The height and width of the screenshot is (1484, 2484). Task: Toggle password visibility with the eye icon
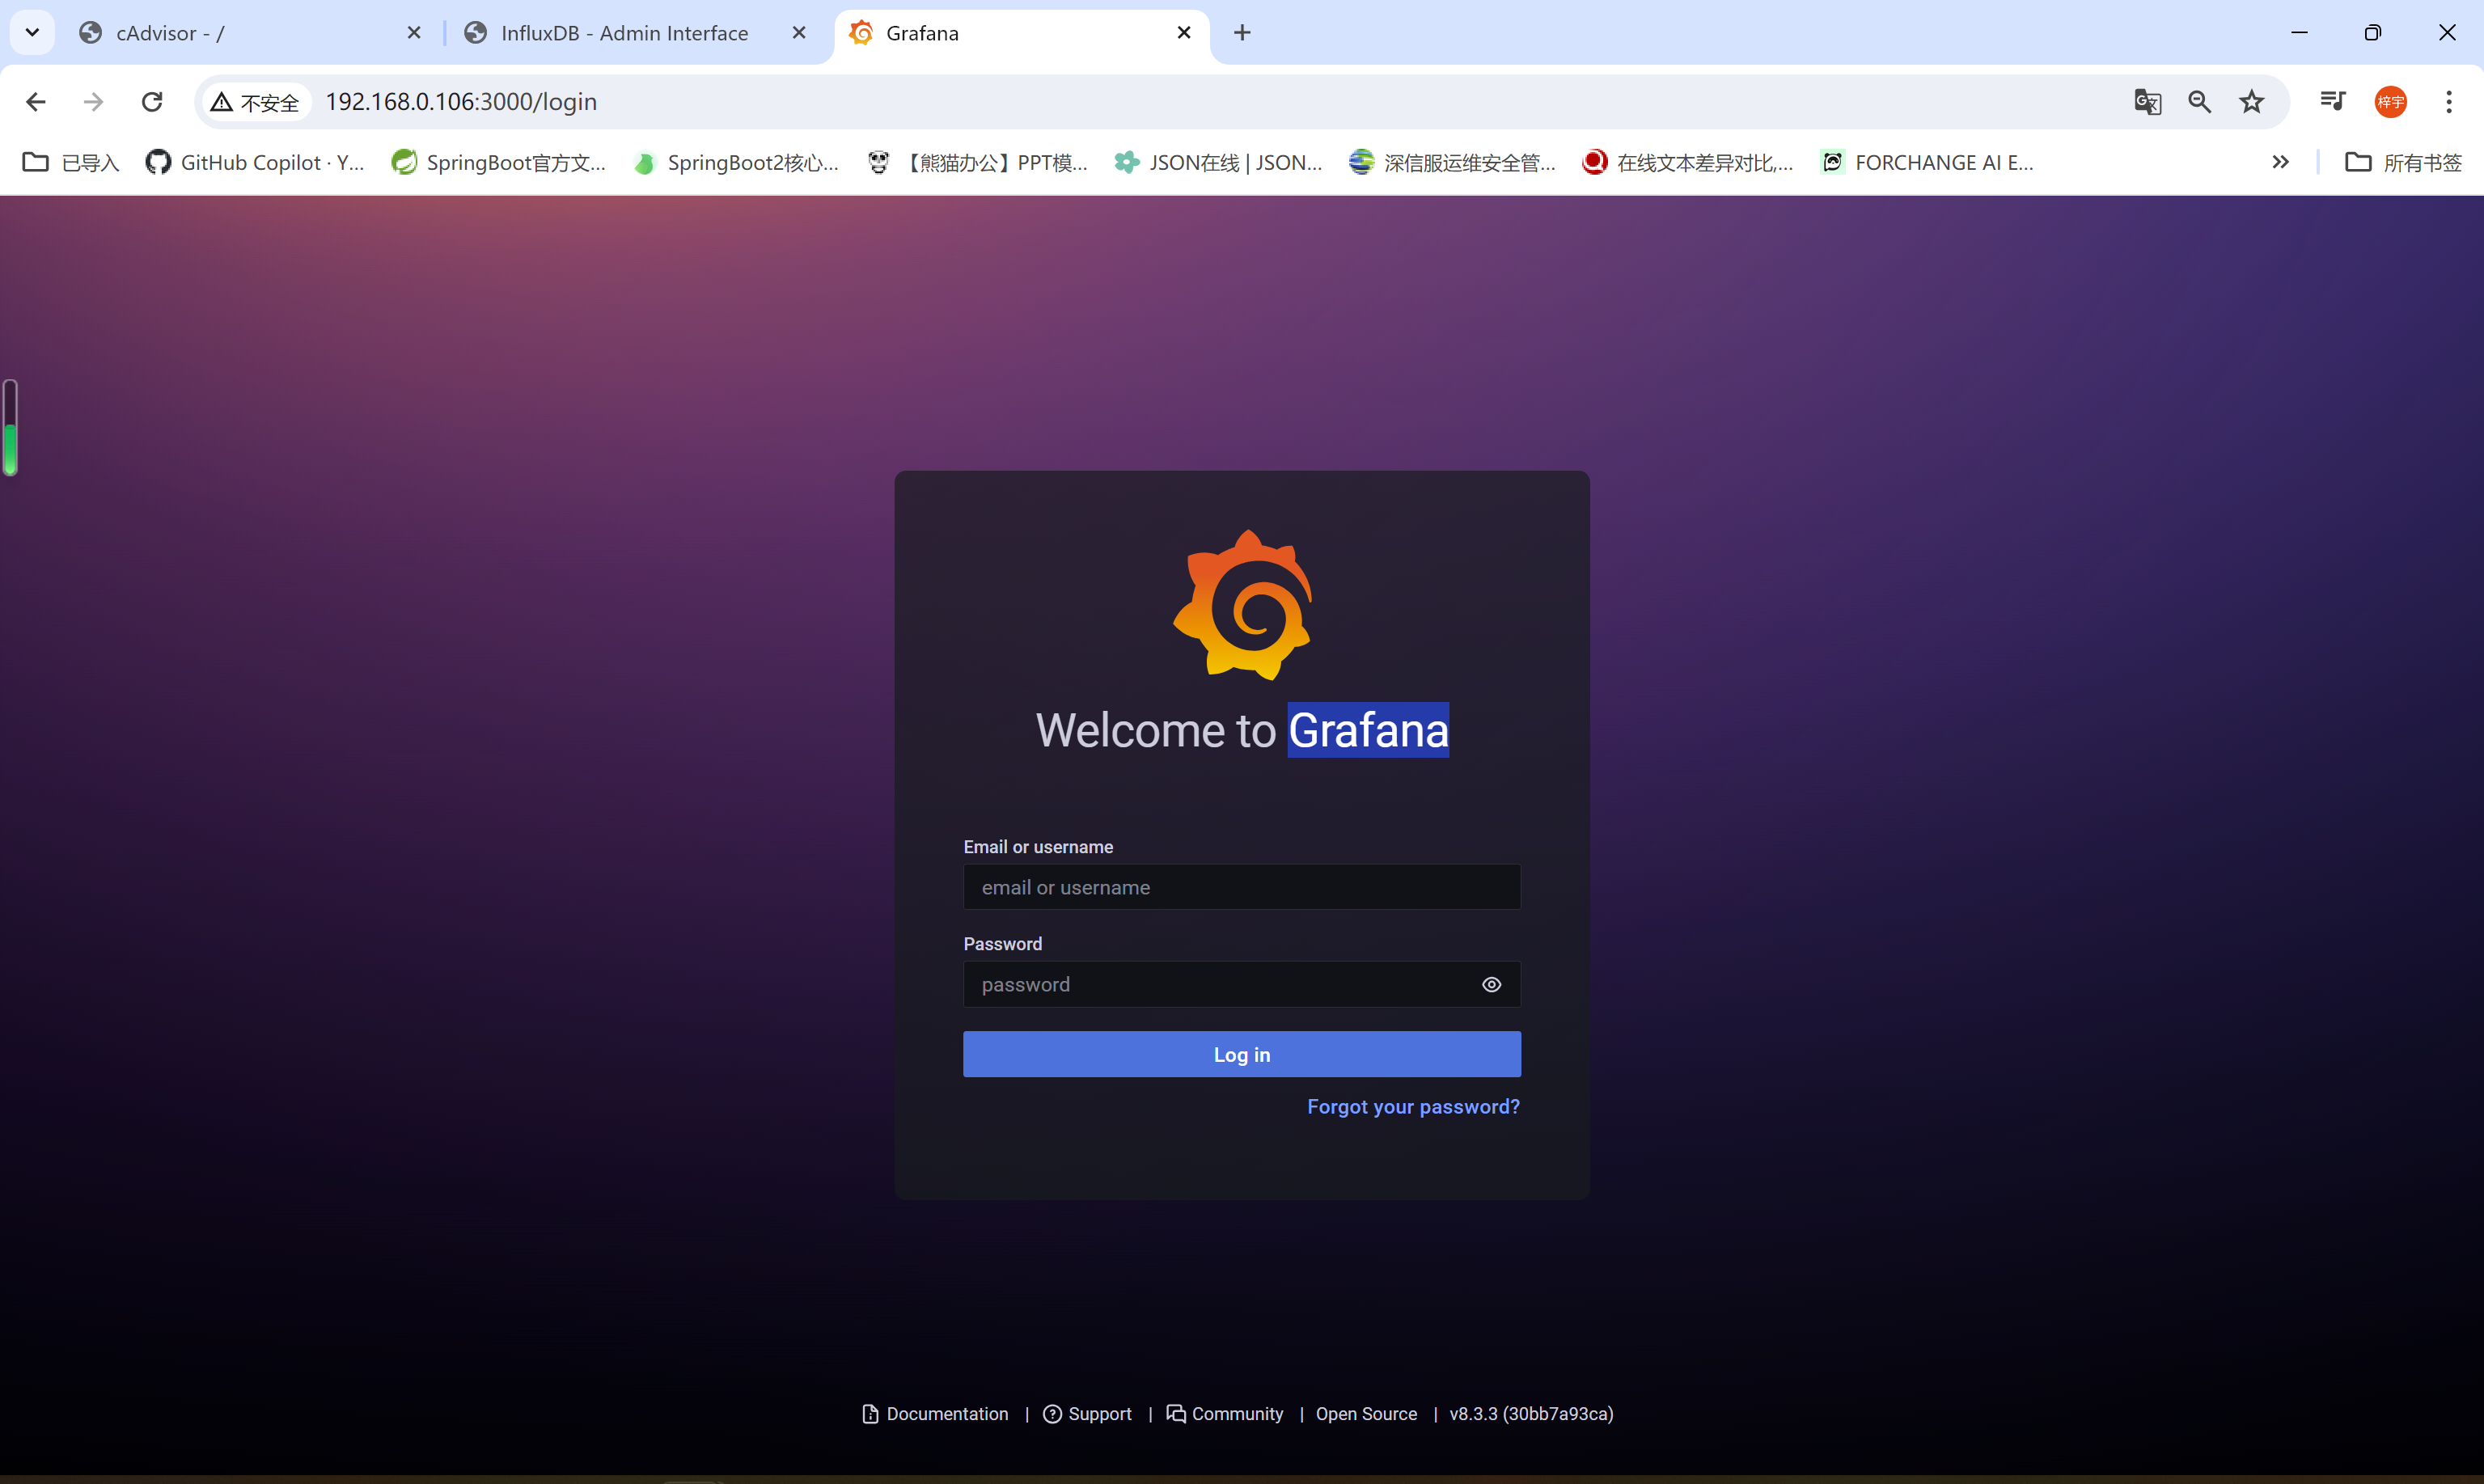(x=1491, y=985)
